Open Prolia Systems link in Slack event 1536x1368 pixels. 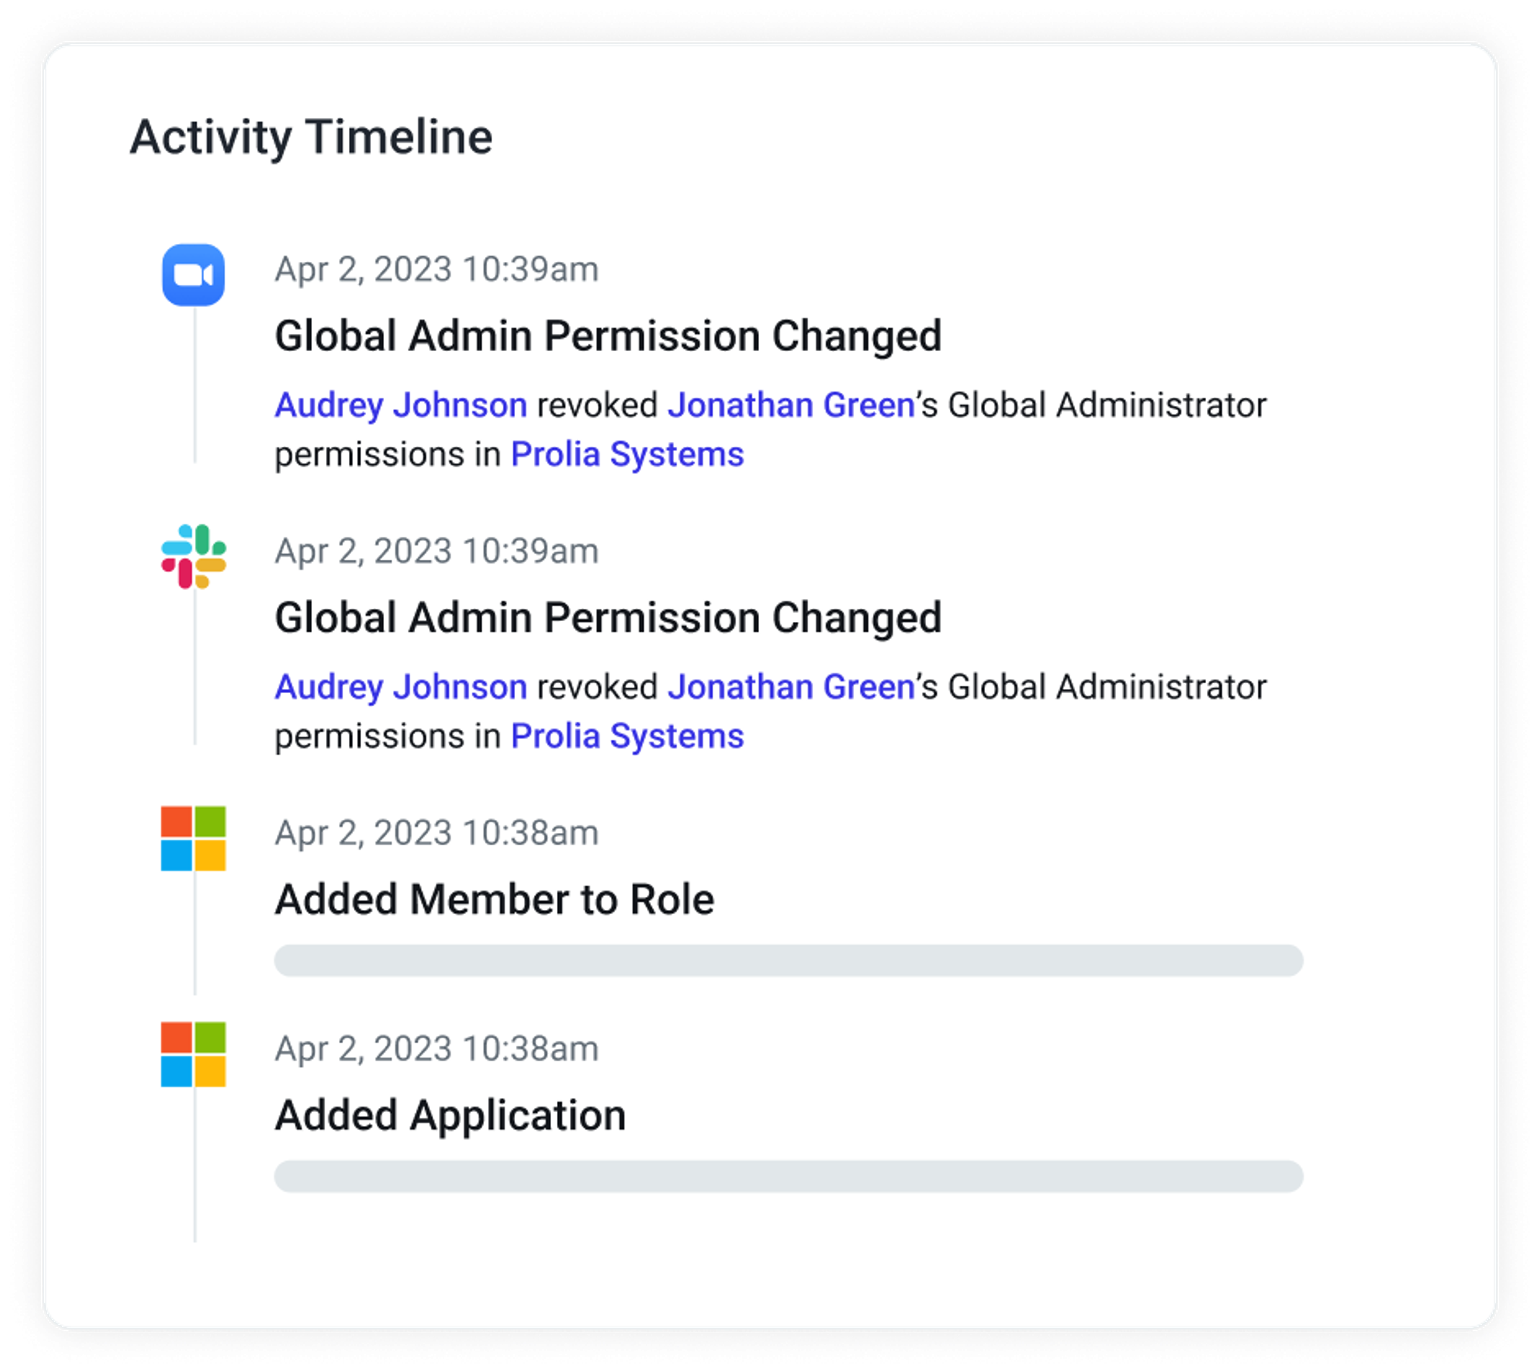pyautogui.click(x=627, y=736)
